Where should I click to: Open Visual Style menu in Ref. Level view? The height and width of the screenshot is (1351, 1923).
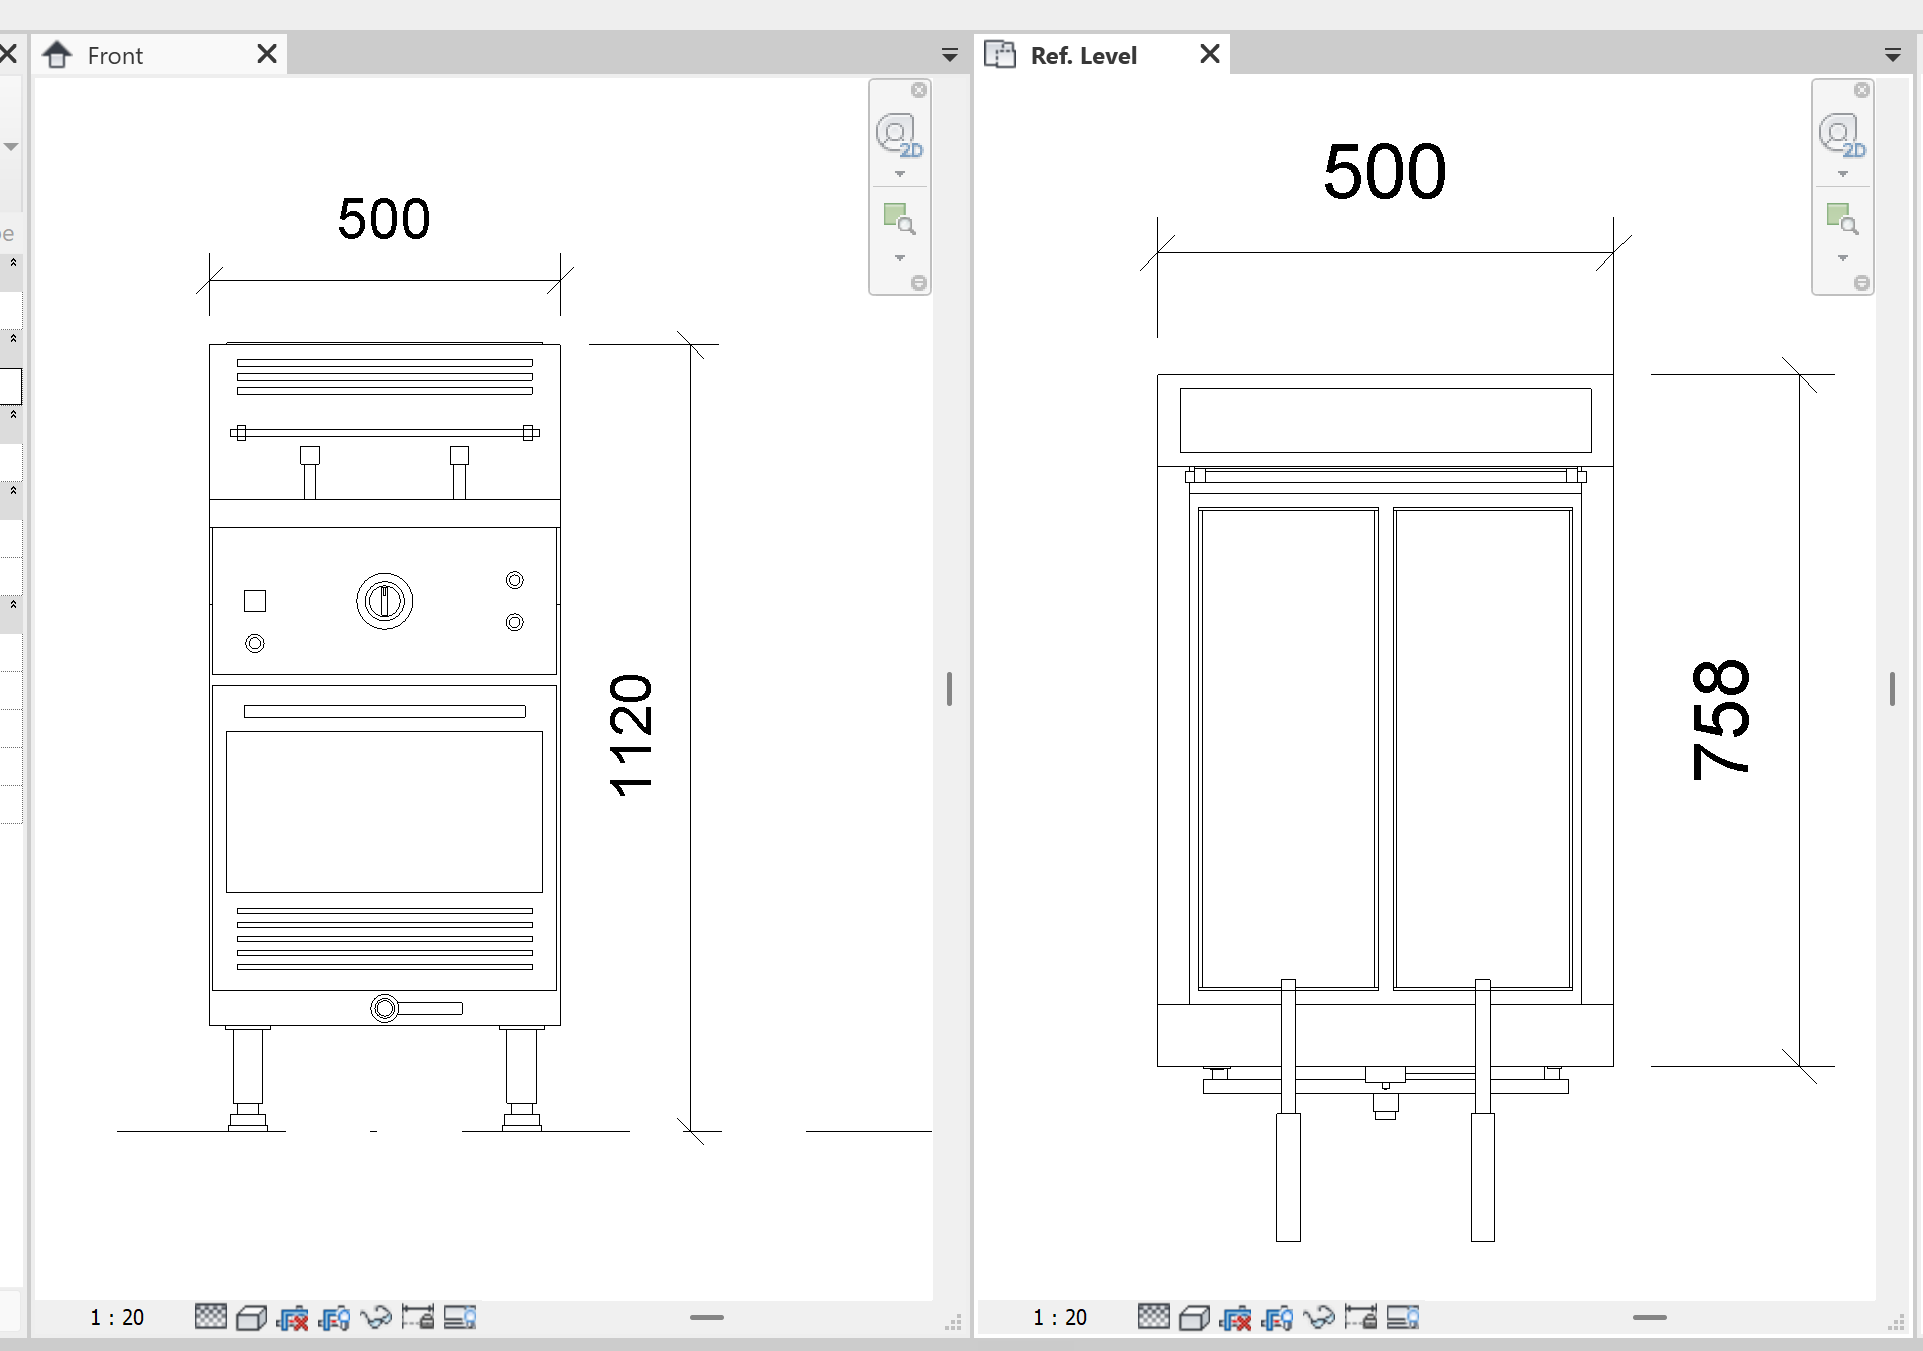tap(1194, 1318)
